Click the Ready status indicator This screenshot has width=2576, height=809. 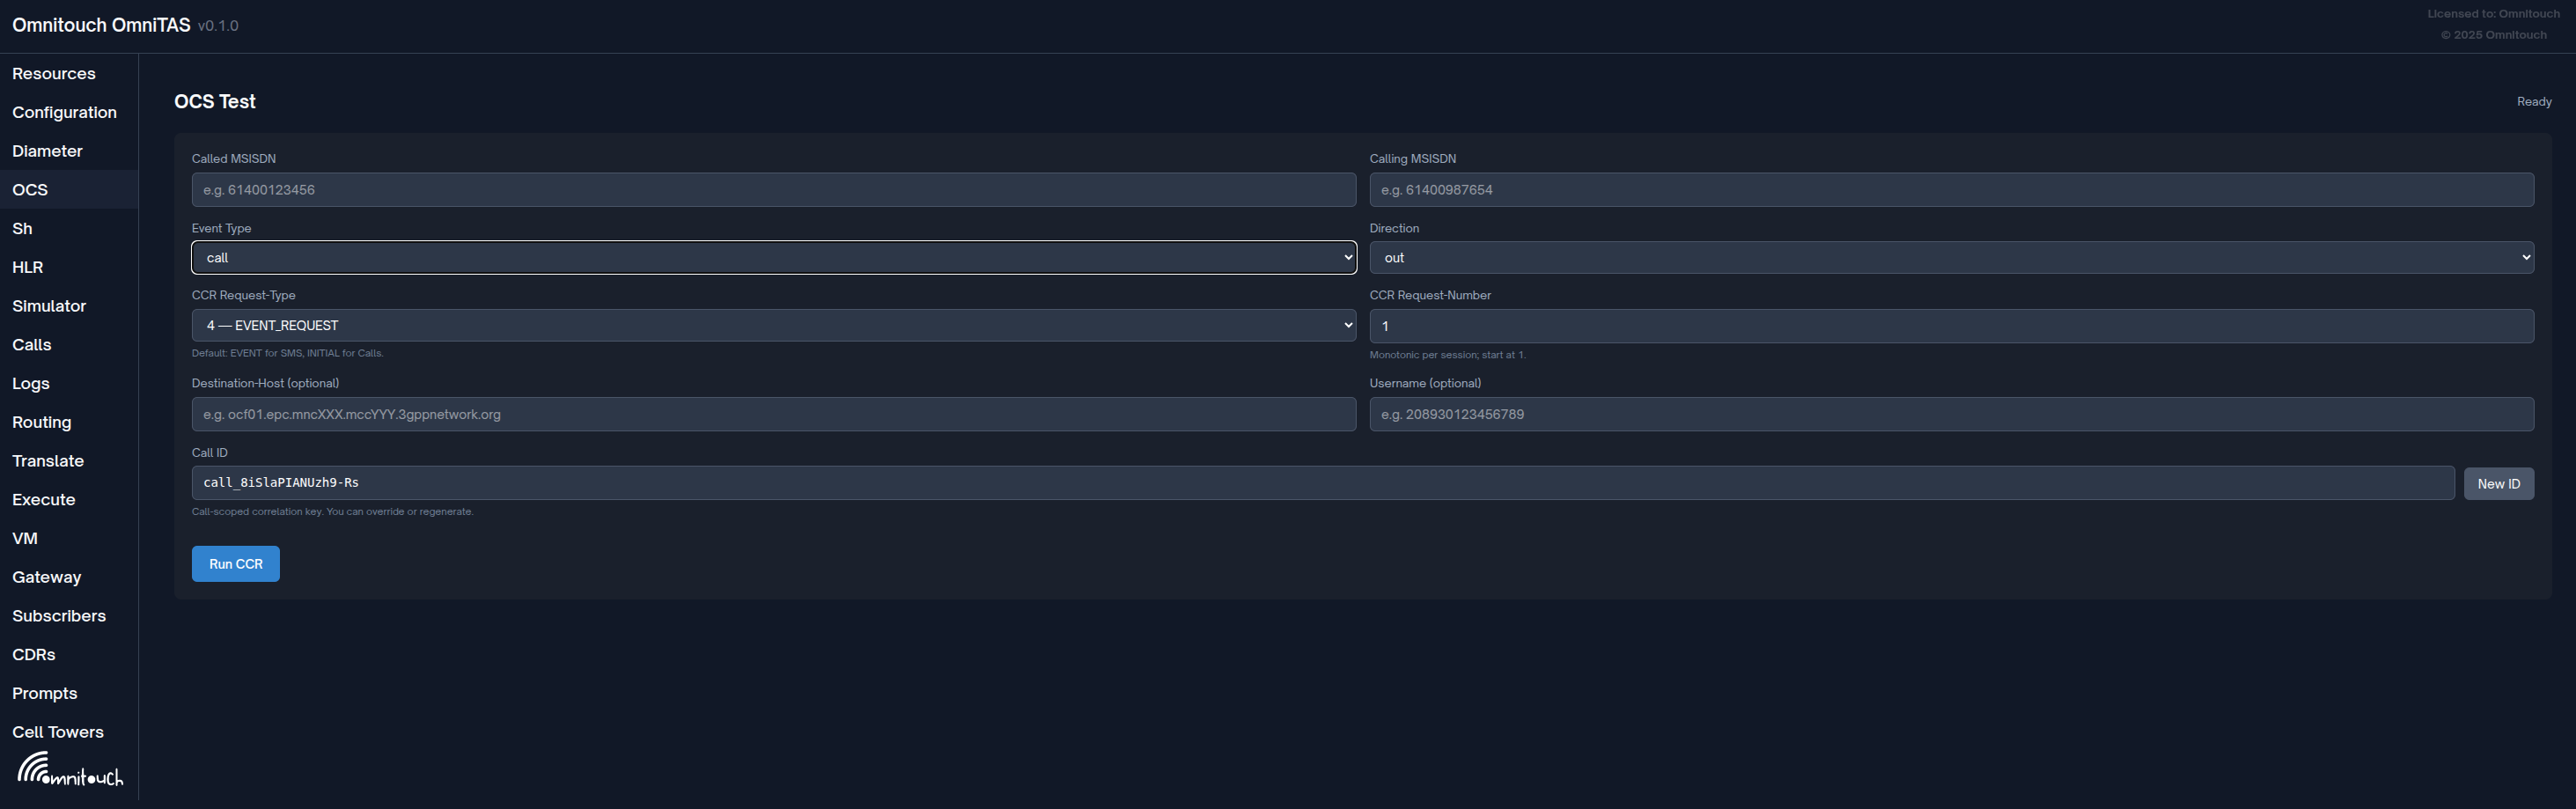tap(2533, 101)
